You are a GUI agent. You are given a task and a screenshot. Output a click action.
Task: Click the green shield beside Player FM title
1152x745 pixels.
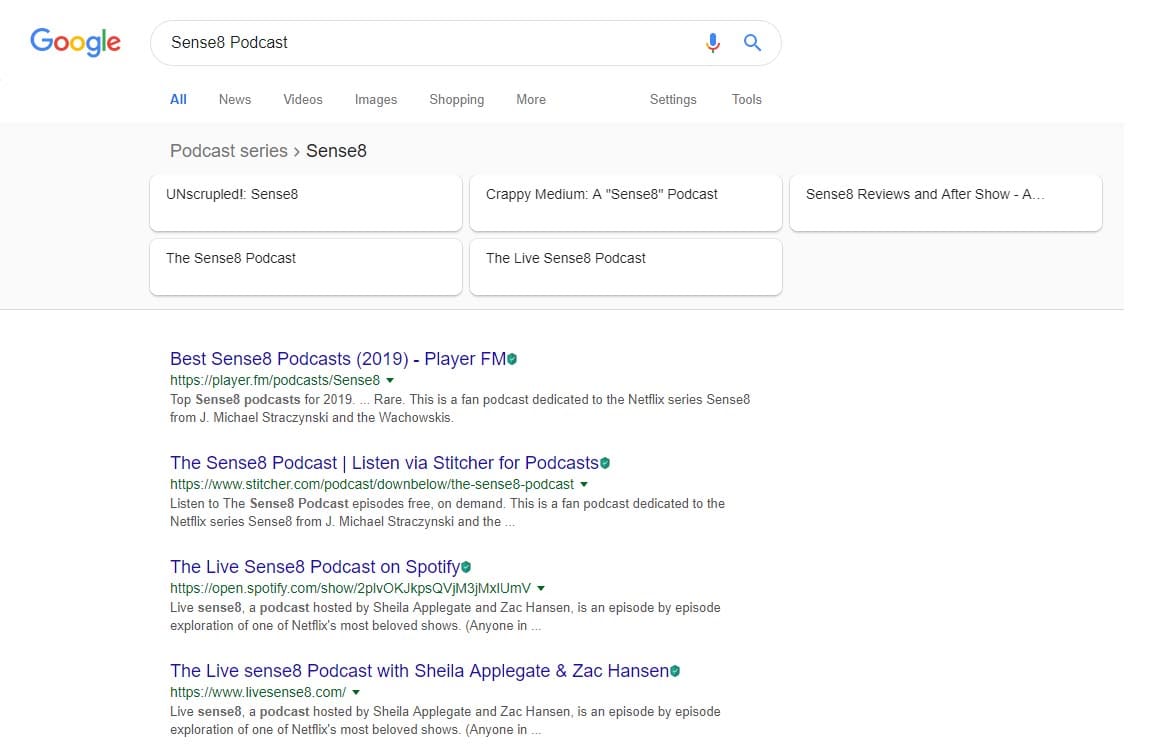(x=512, y=359)
